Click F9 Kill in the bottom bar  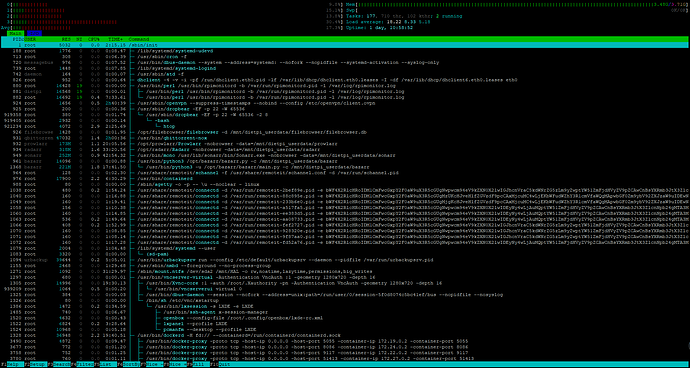[202, 364]
